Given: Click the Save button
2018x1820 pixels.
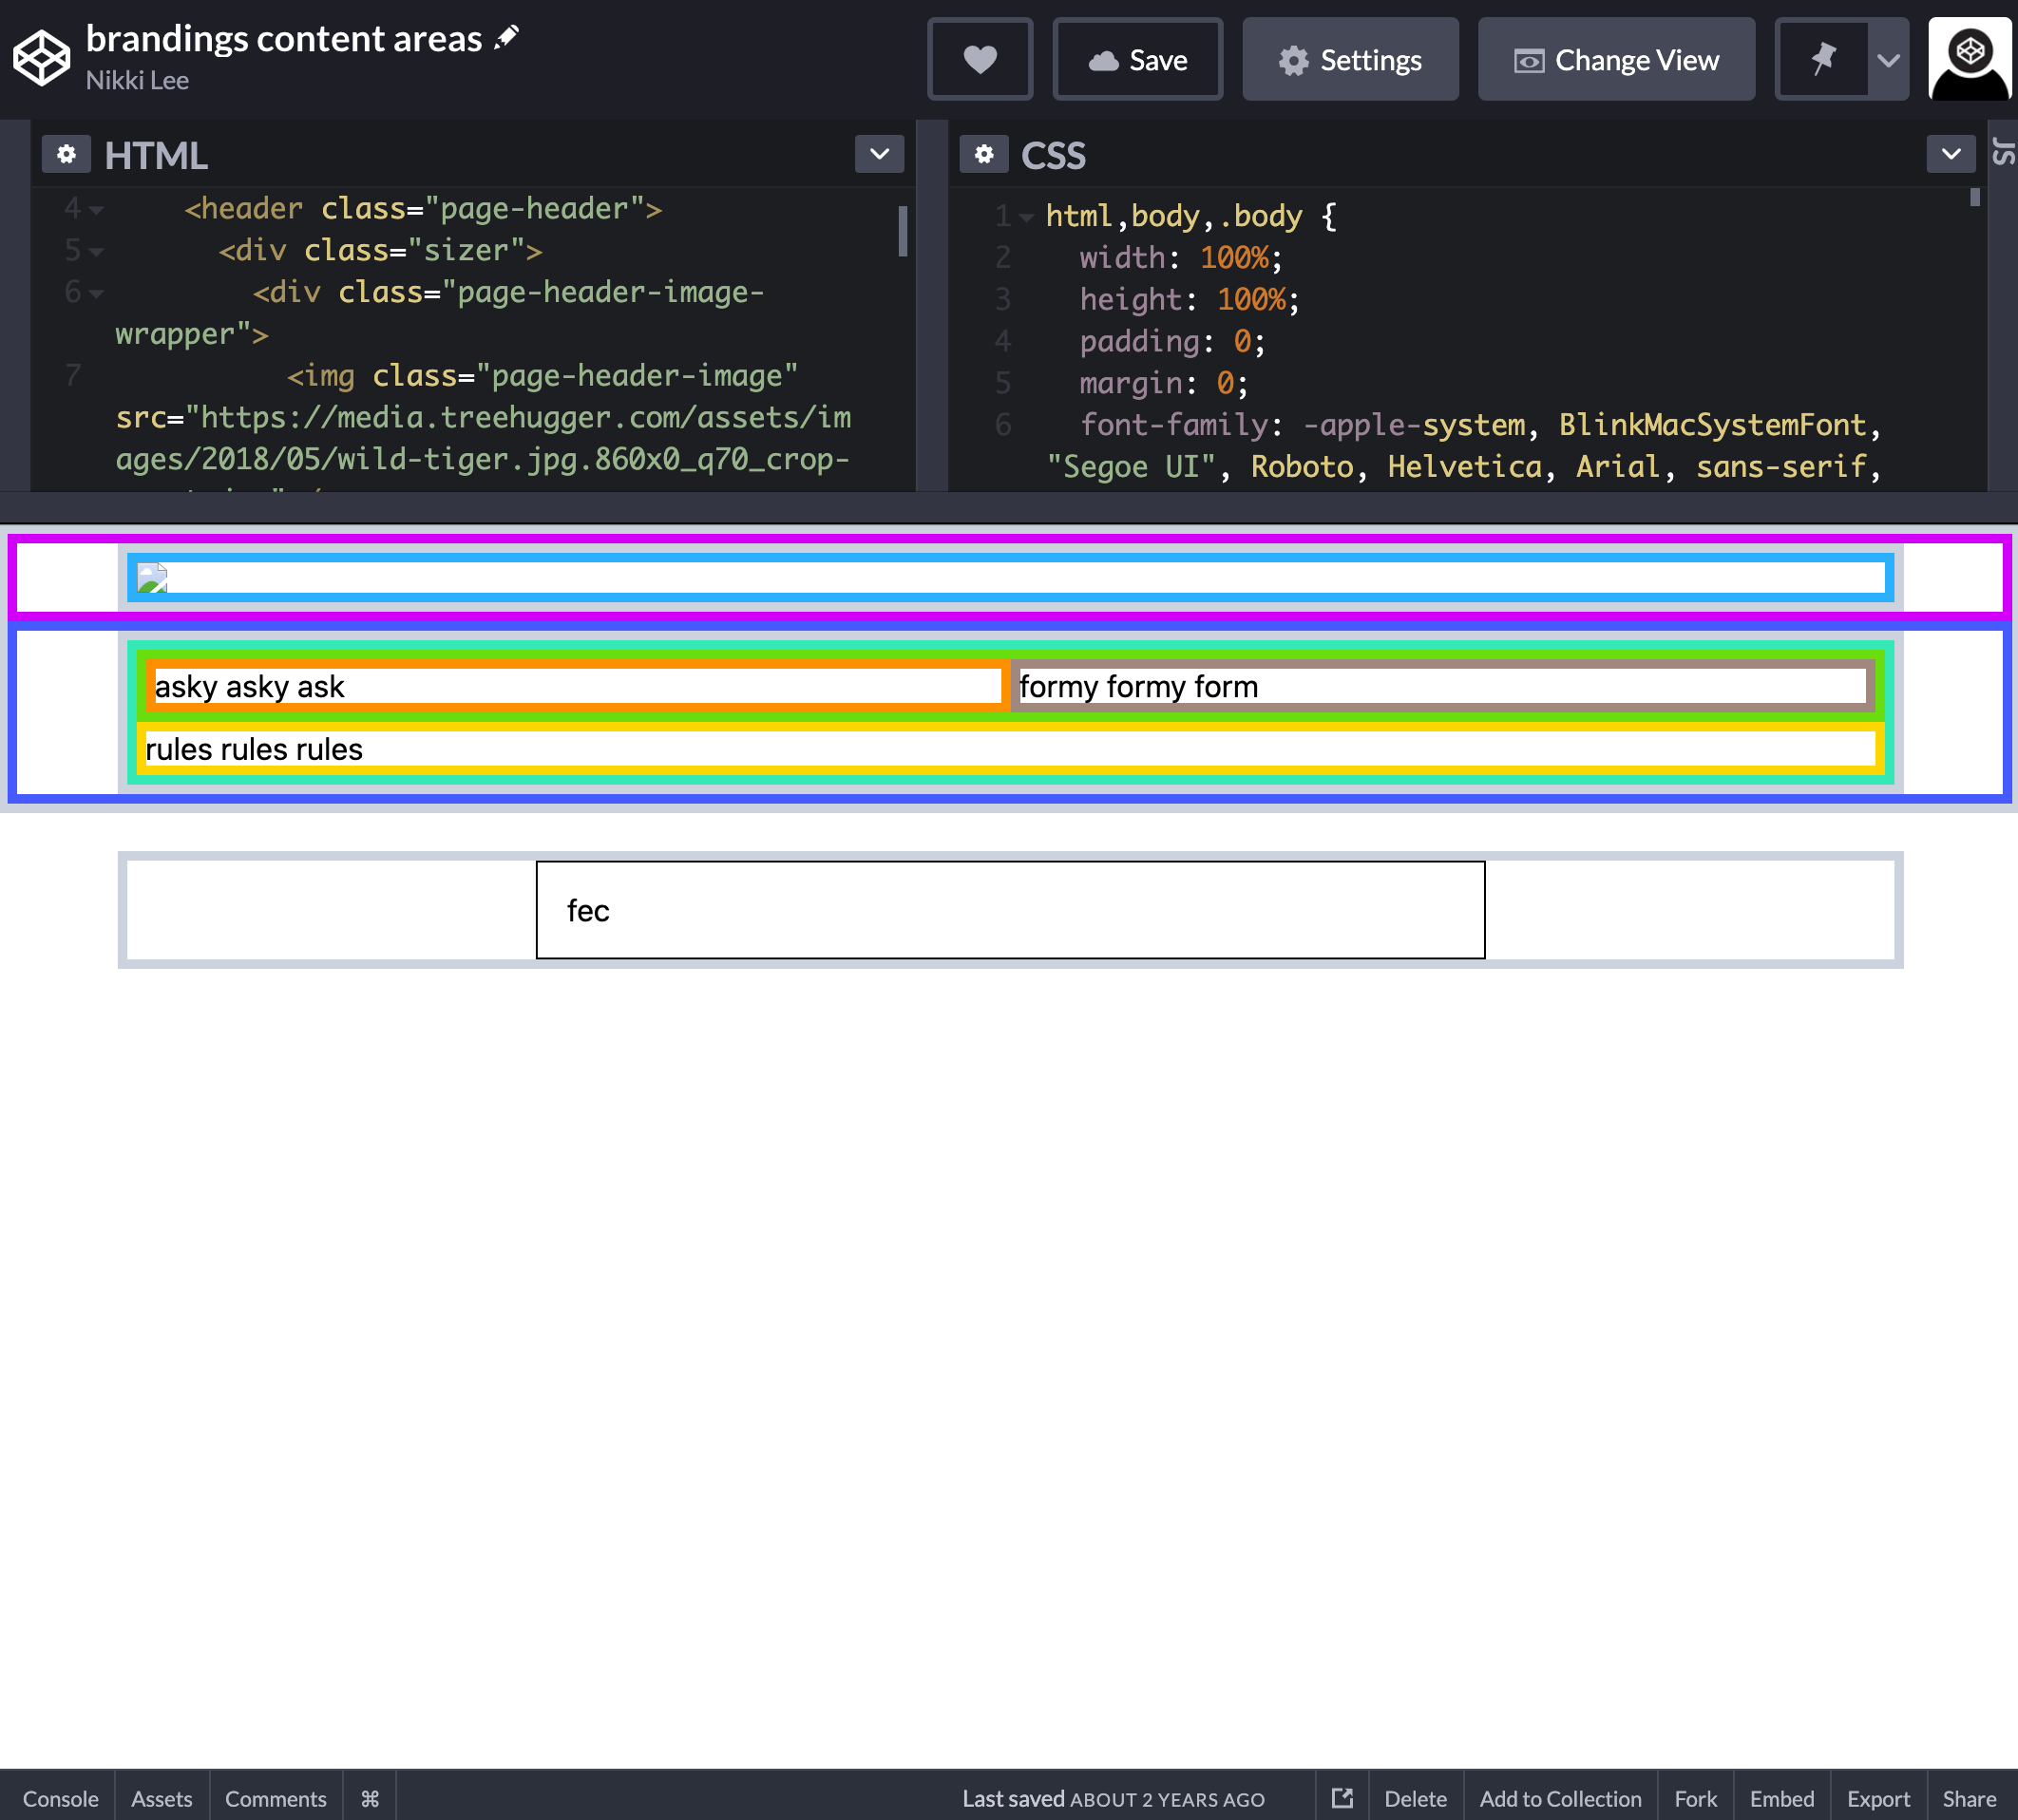Looking at the screenshot, I should coord(1137,60).
